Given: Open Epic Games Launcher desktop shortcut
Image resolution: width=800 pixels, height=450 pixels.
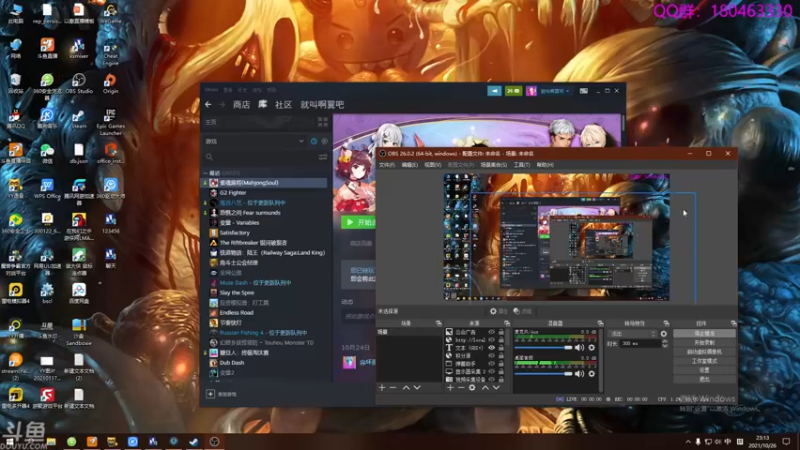Looking at the screenshot, I should [110, 122].
